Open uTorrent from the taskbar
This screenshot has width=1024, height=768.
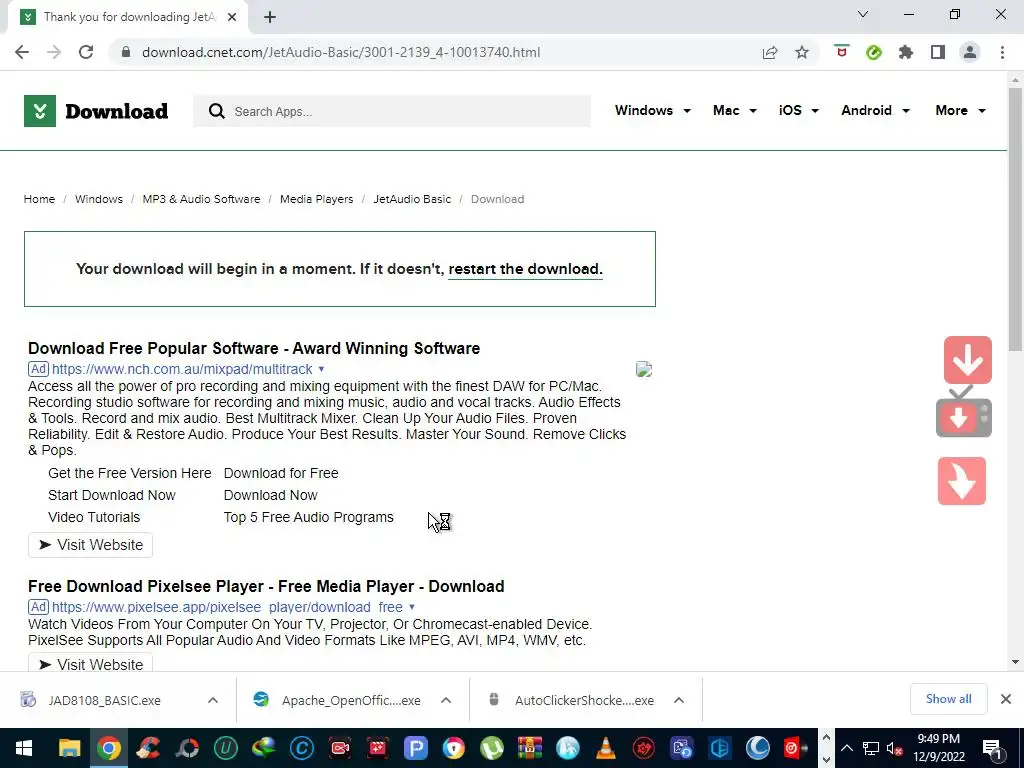[x=492, y=748]
